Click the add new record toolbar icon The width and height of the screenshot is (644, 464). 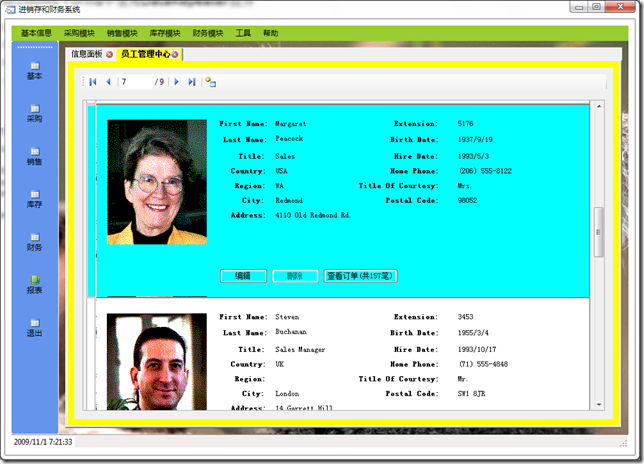click(x=210, y=82)
